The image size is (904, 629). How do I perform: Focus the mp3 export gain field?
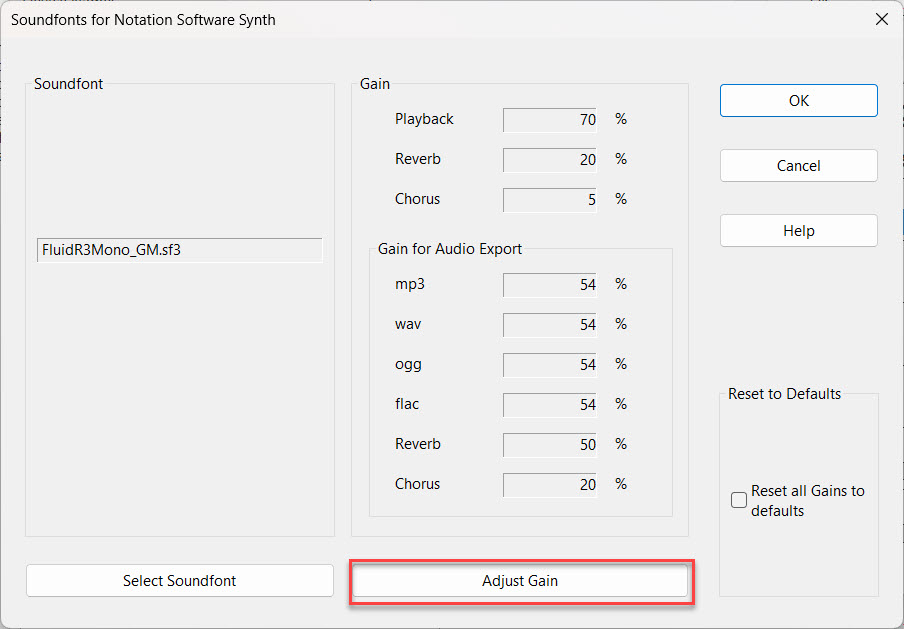coord(550,285)
